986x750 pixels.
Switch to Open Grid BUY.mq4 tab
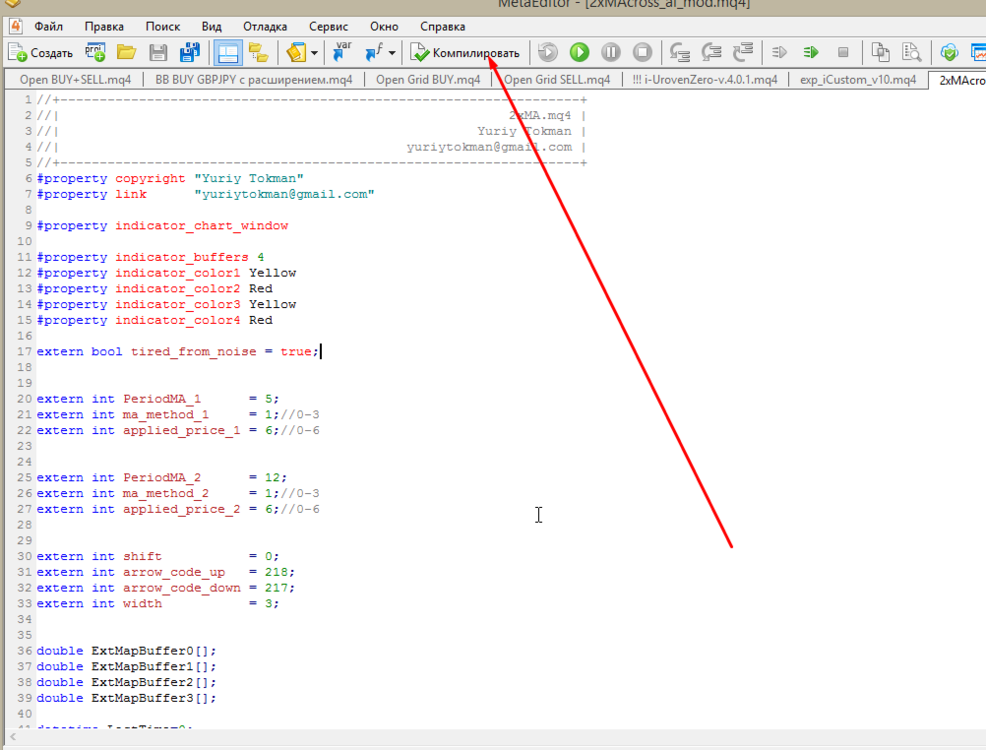click(x=428, y=80)
